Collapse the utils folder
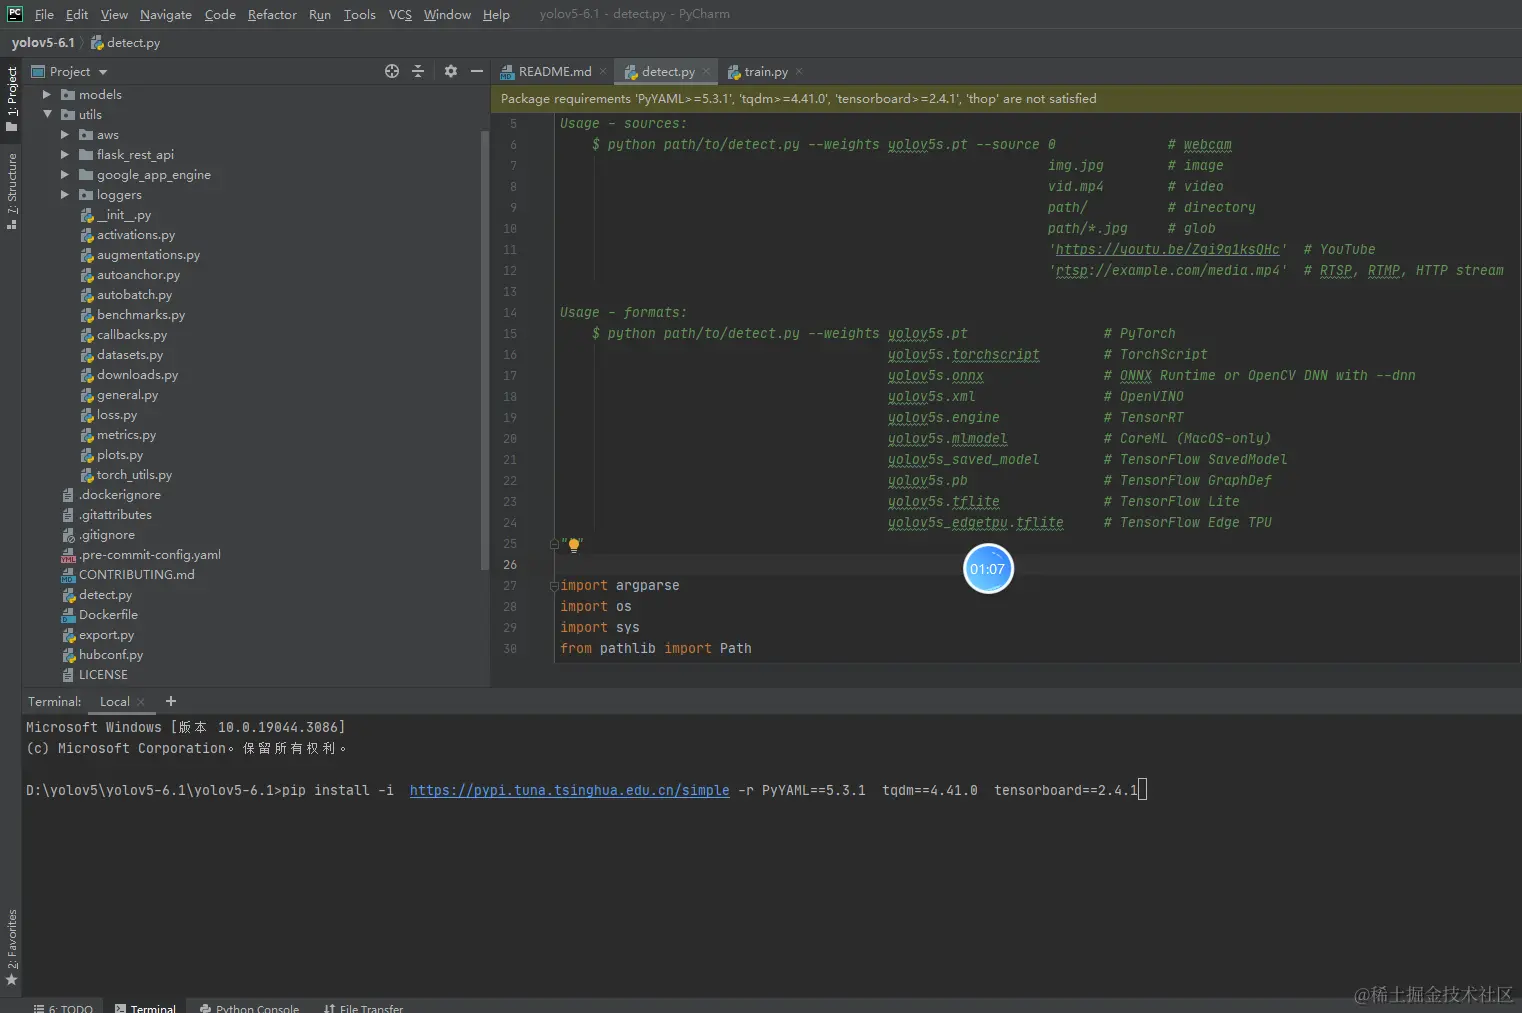Screen dimensions: 1522x1013 pos(47,115)
